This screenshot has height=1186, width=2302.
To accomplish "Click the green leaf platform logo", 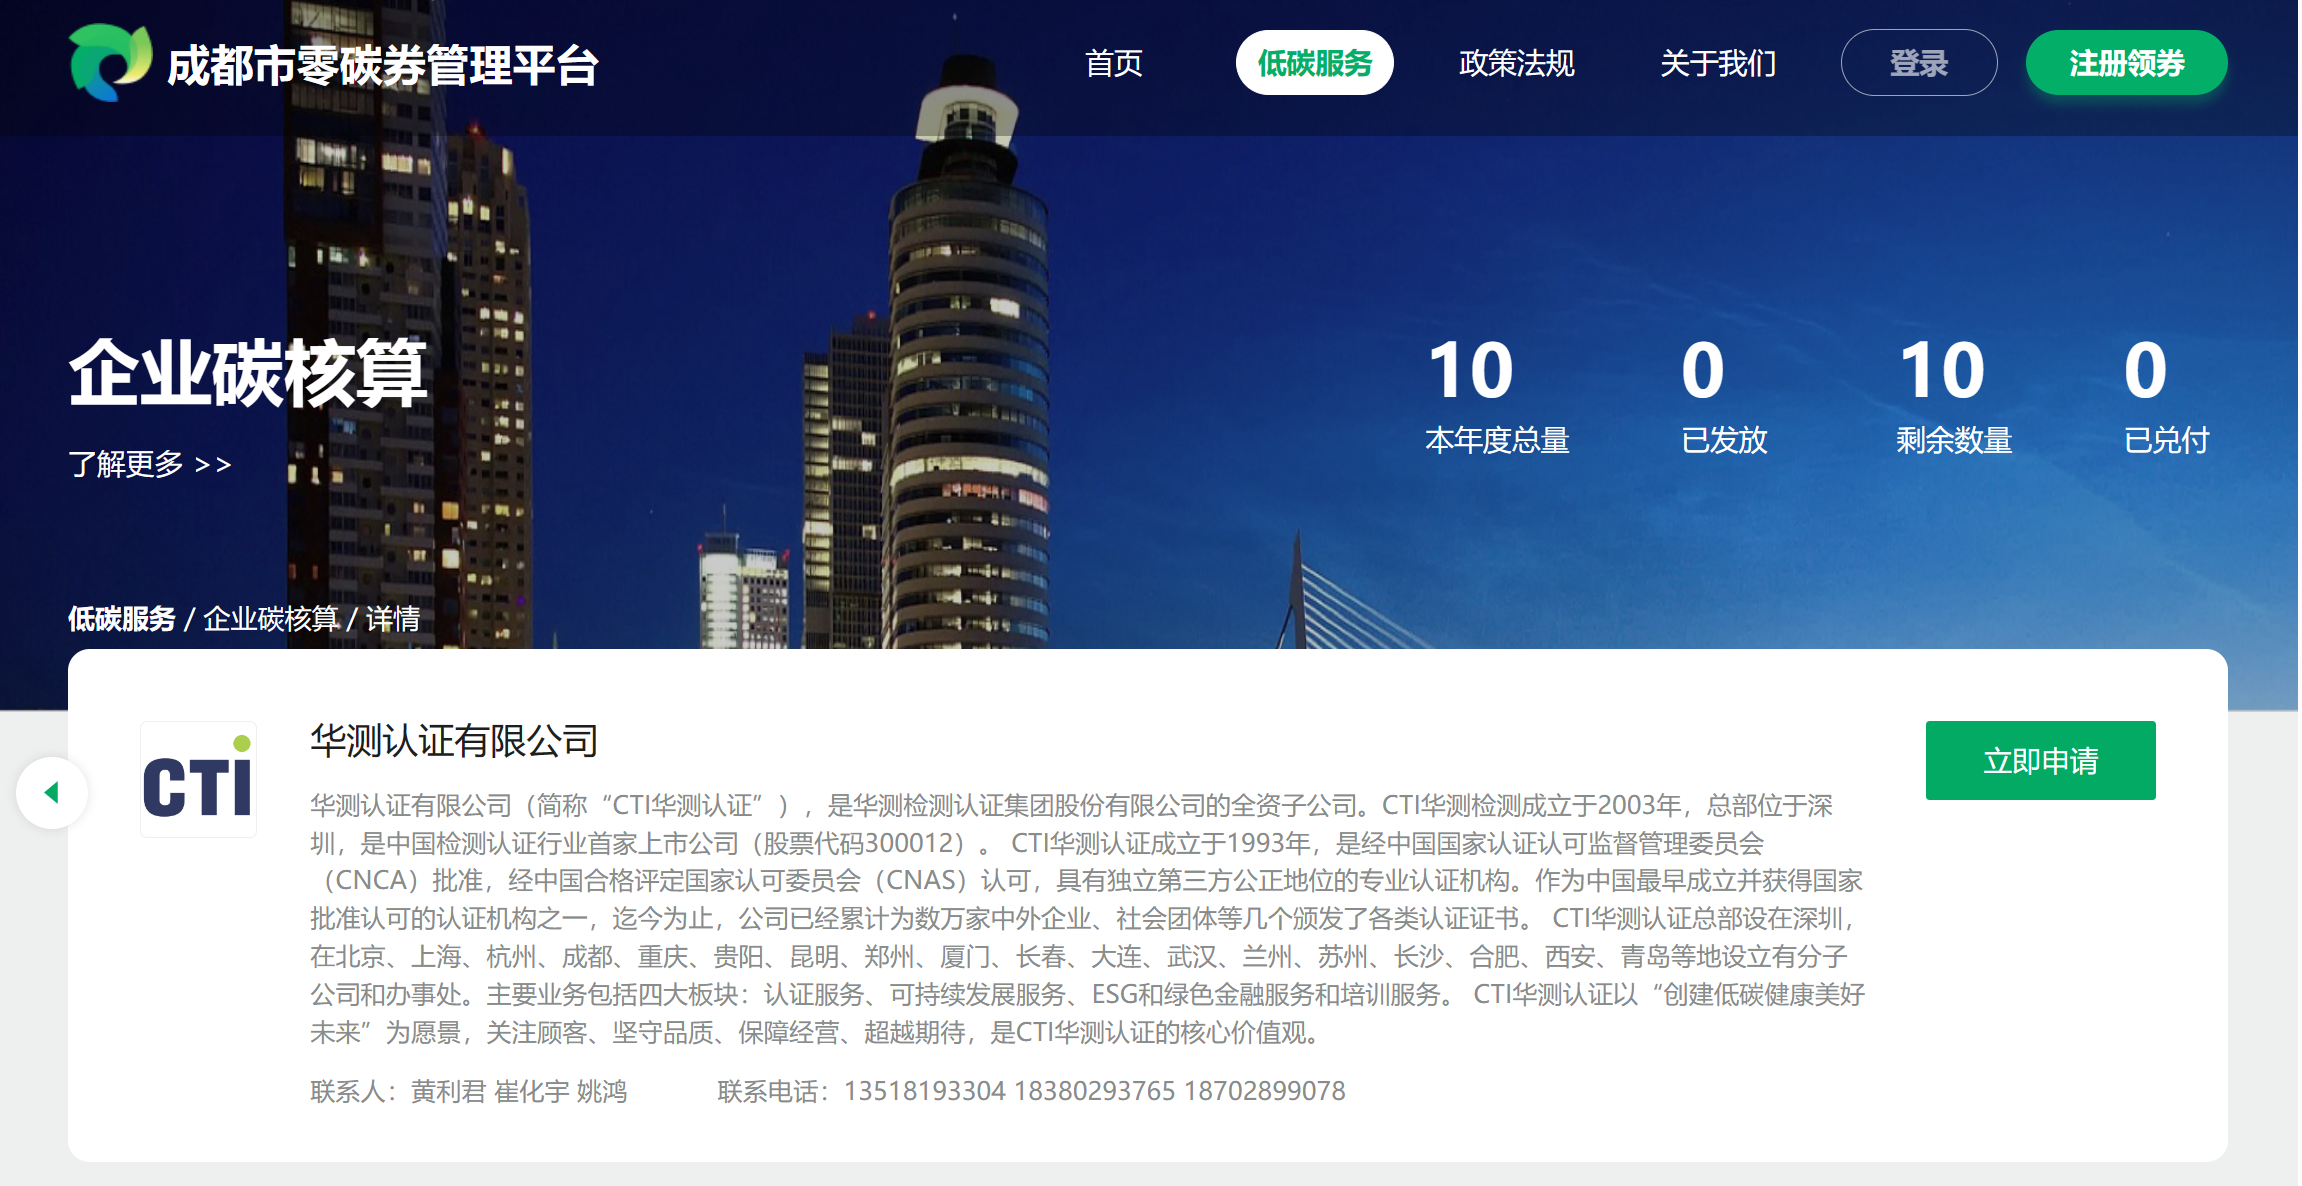I will pos(110,62).
